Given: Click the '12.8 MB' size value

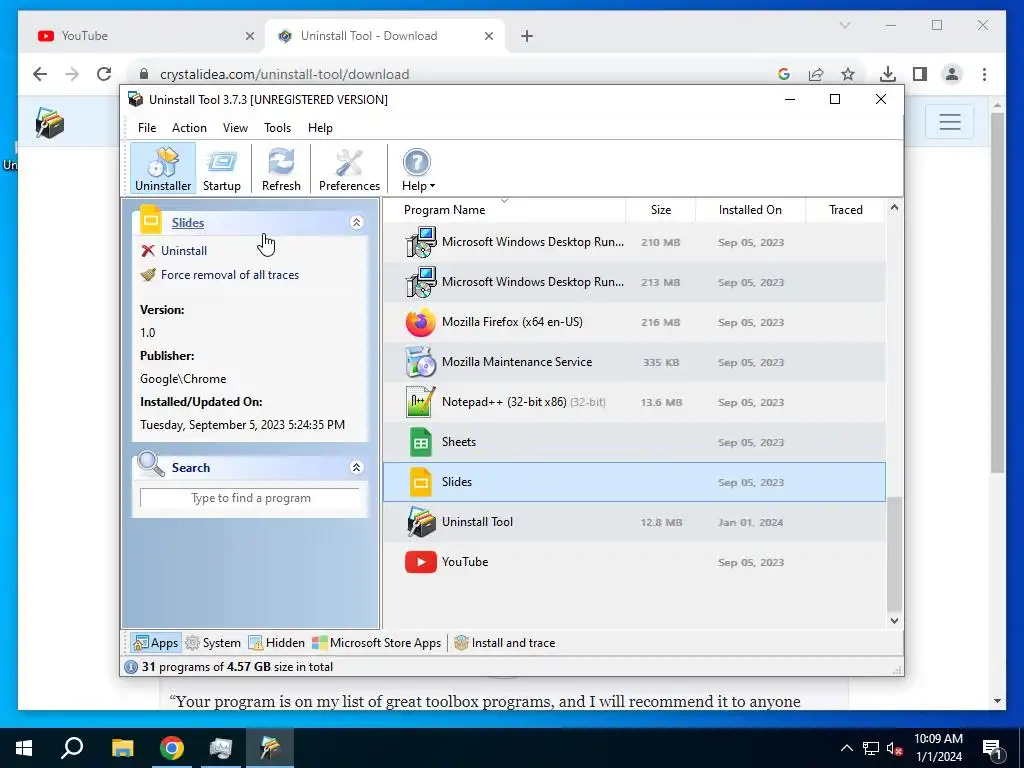Looking at the screenshot, I should point(661,522).
